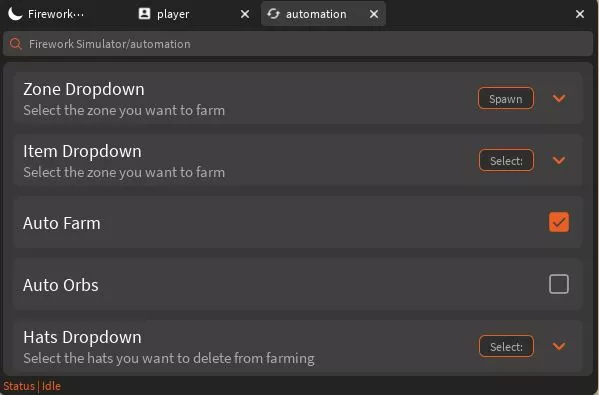Close the player tab
The image size is (599, 395).
click(x=245, y=15)
